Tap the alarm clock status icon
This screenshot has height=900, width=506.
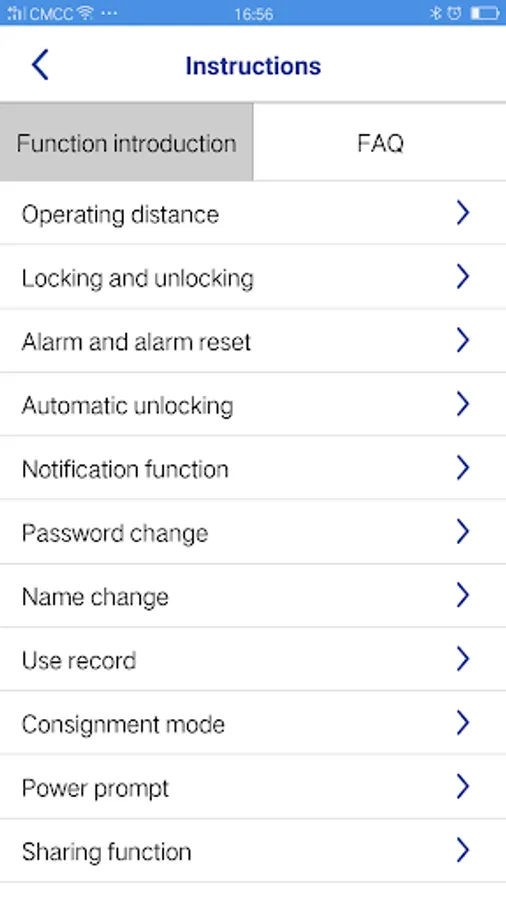pos(454,13)
